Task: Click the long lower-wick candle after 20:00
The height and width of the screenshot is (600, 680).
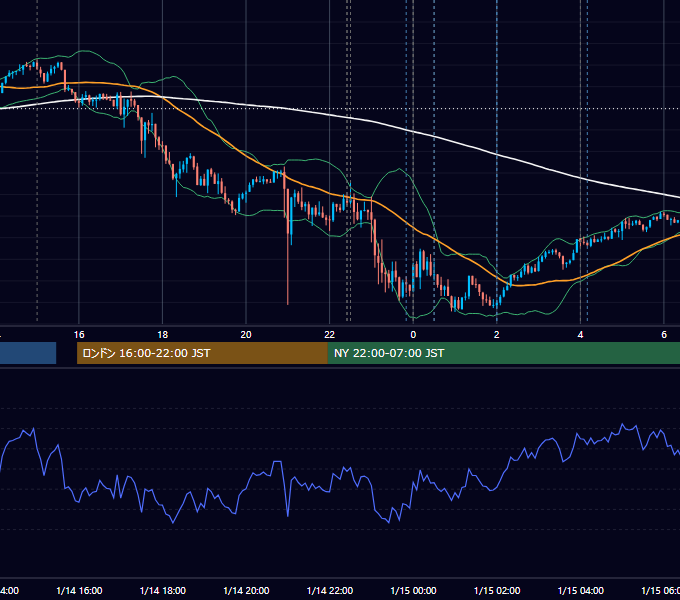Action: [x=288, y=246]
